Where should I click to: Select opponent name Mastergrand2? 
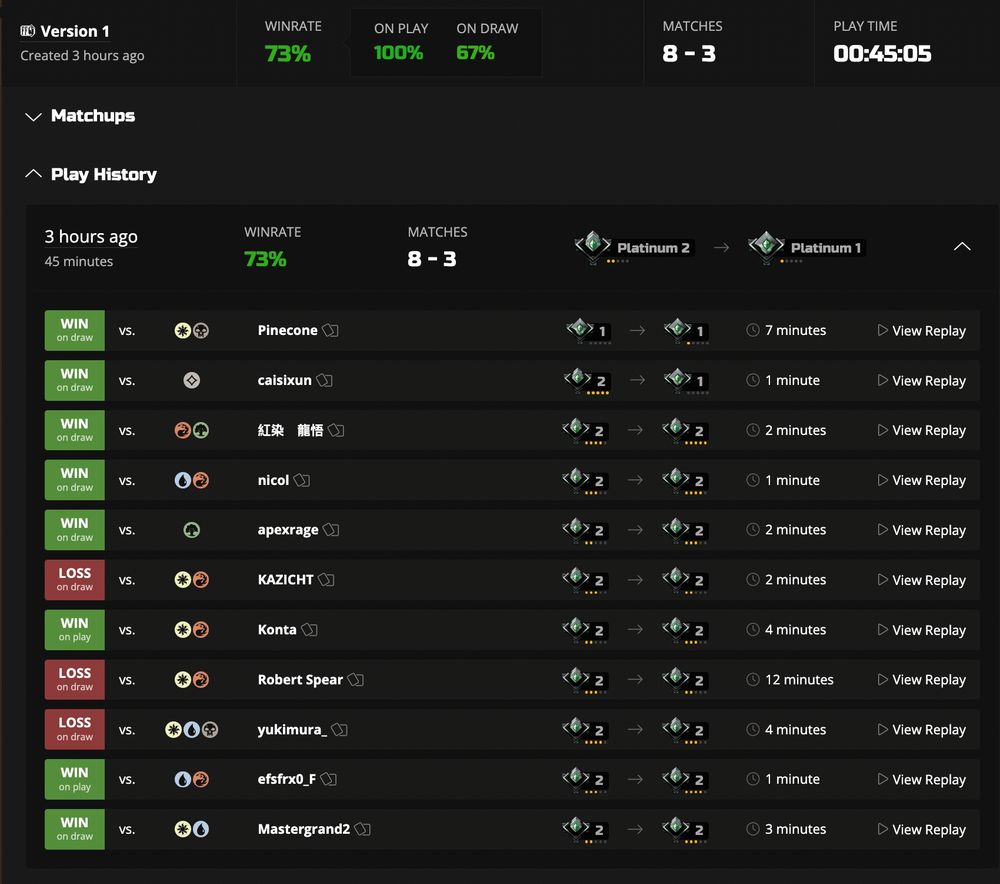[304, 829]
